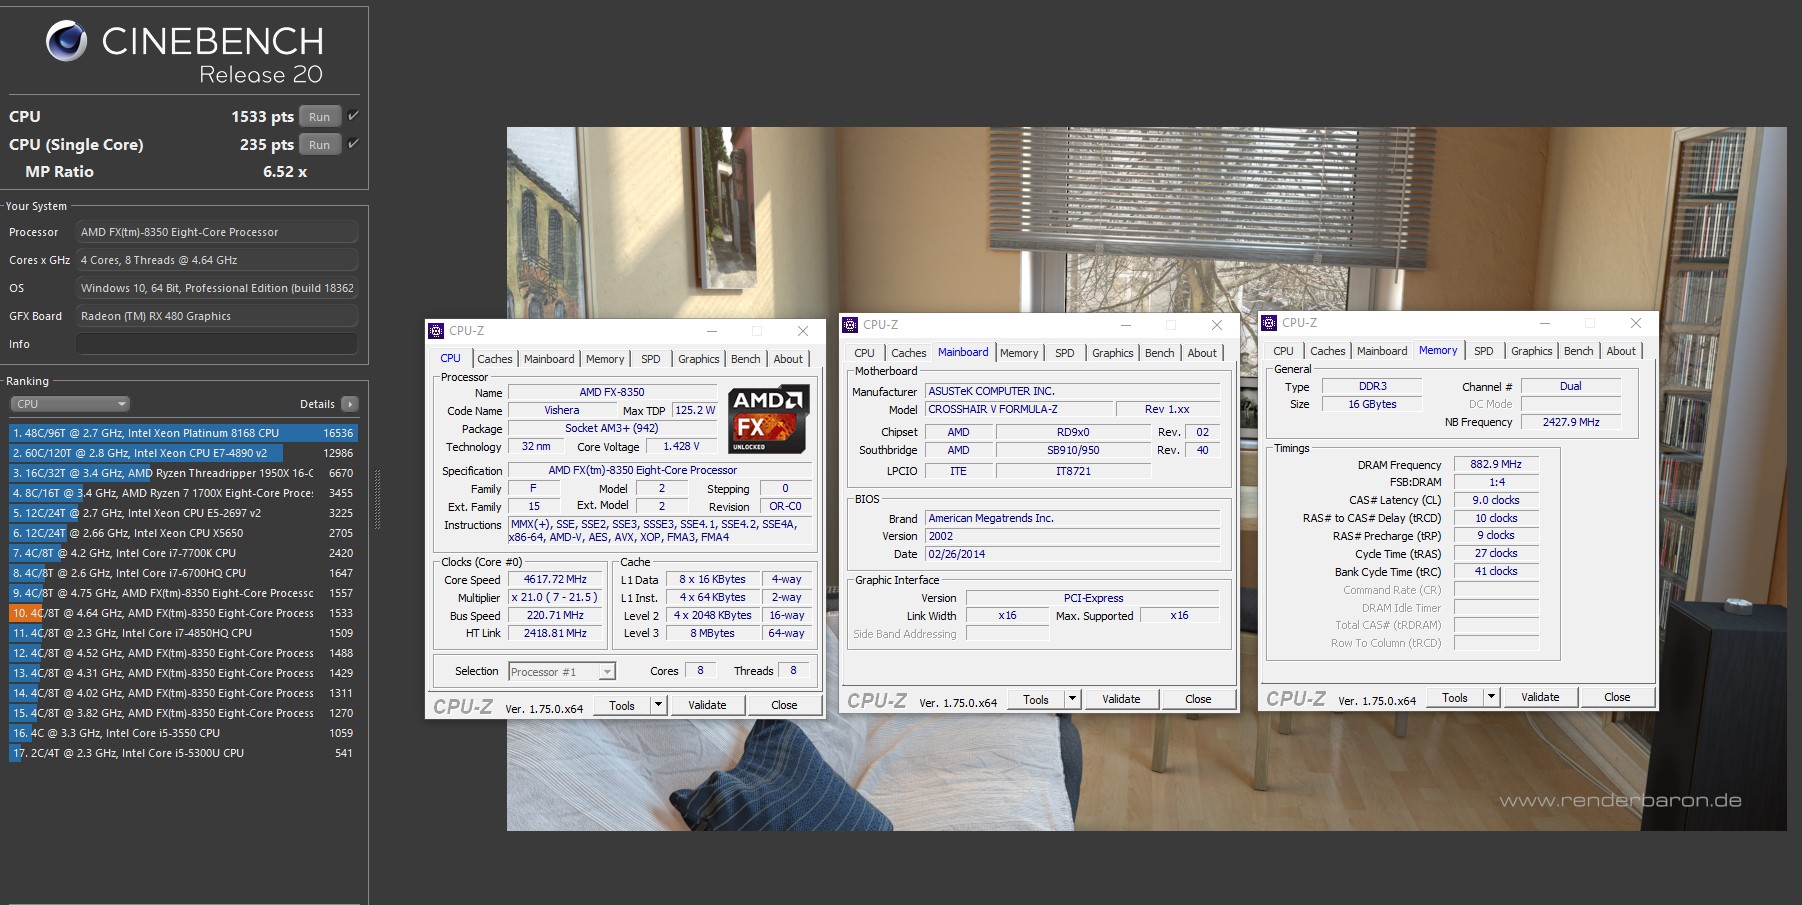Select the Xeon X5650 ranking row
The width and height of the screenshot is (1802, 905).
[x=183, y=533]
